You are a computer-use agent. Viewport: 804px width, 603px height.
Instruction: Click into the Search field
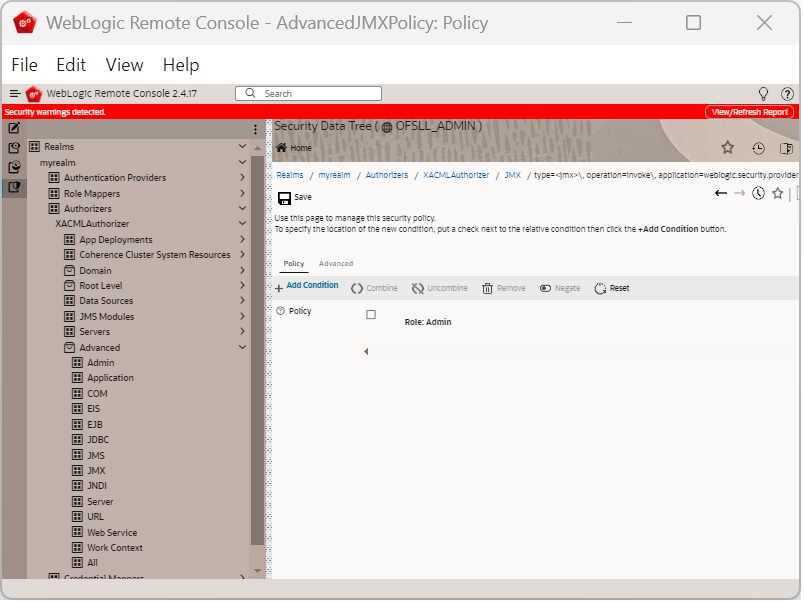(310, 94)
